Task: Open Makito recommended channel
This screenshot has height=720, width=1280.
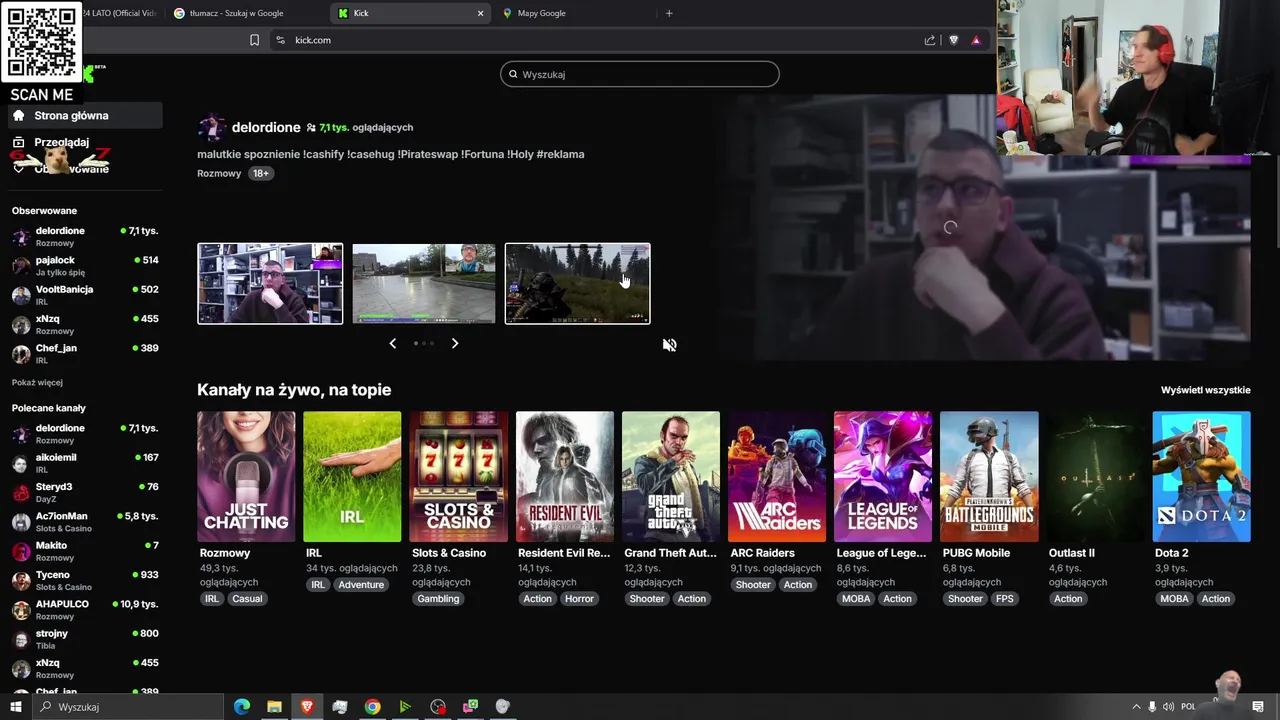Action: click(x=85, y=551)
